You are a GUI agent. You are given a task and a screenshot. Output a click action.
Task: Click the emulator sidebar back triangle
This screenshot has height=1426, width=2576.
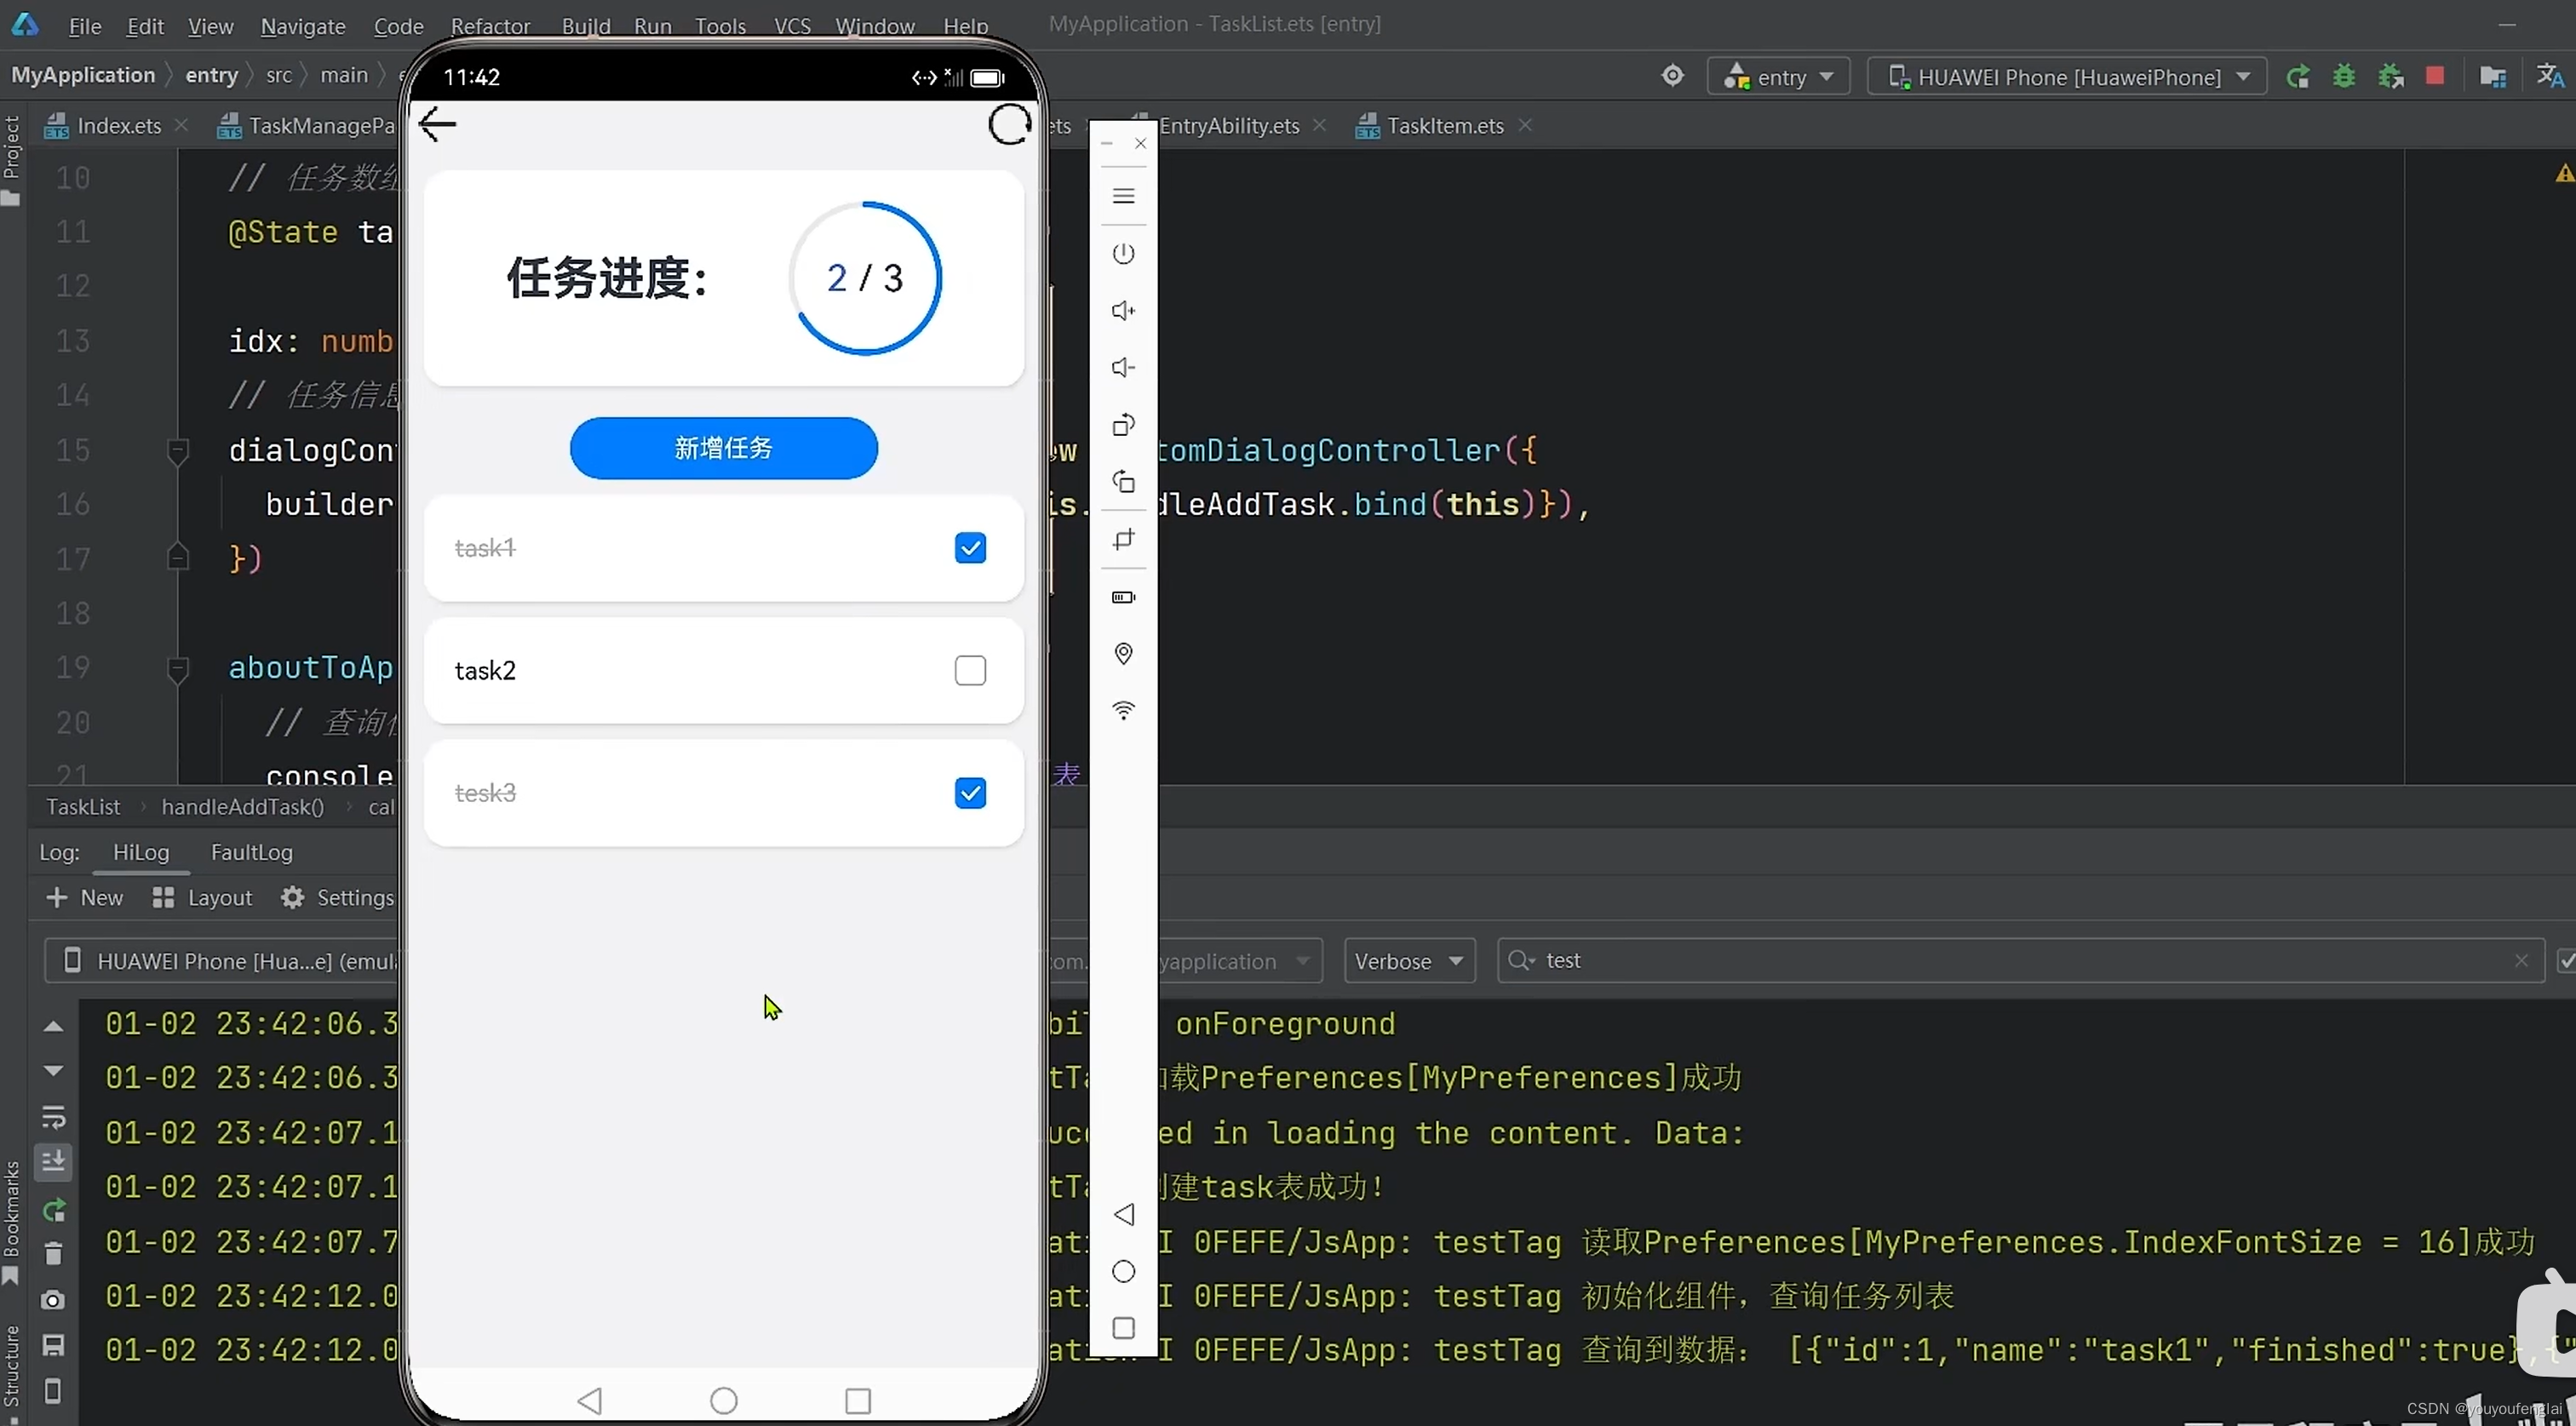click(x=1123, y=1214)
